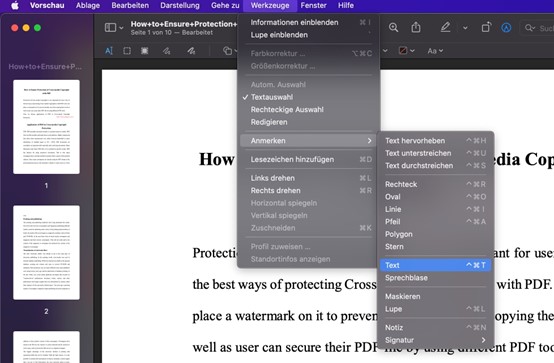Click the zoom in magnifier icon

click(393, 28)
